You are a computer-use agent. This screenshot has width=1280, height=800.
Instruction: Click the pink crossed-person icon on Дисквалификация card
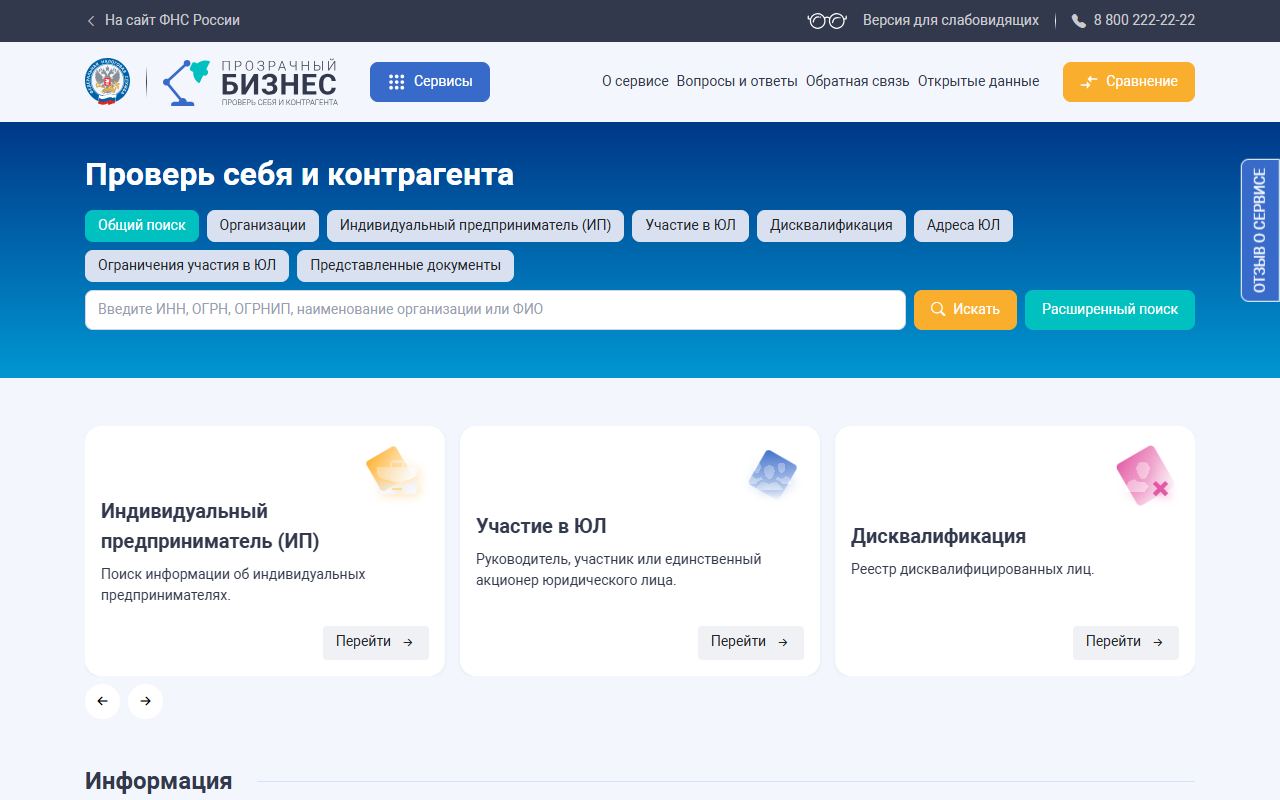point(1144,476)
